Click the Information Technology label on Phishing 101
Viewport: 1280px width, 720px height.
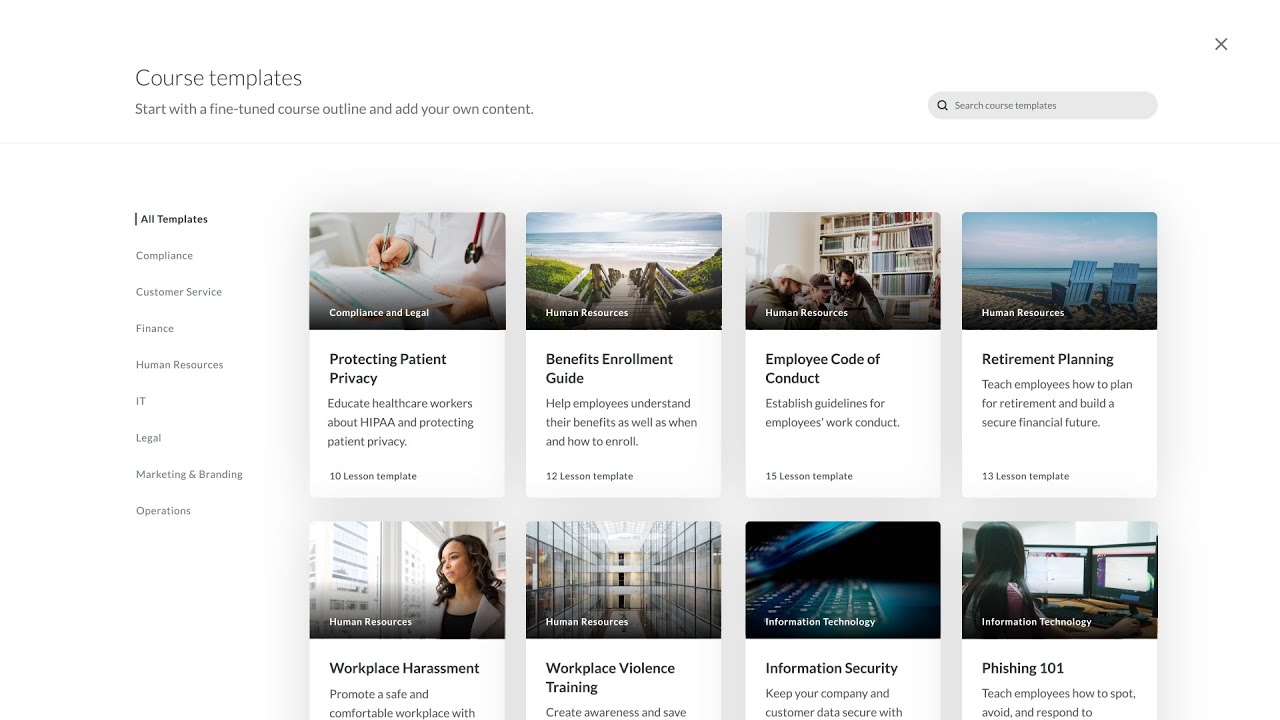coord(1037,622)
